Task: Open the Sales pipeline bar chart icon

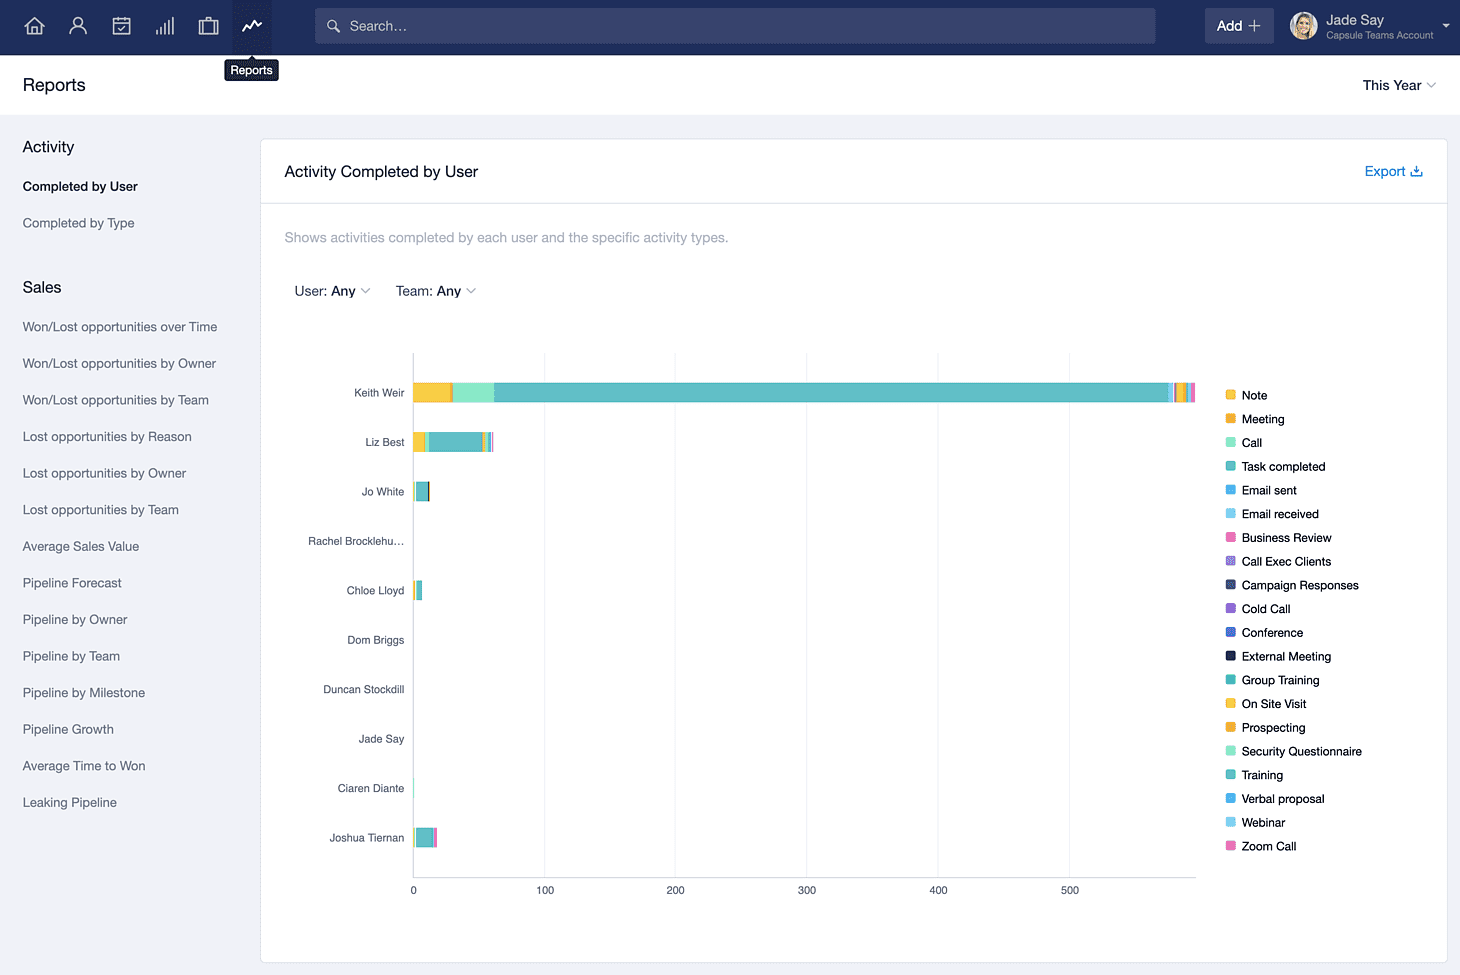Action: click(165, 26)
